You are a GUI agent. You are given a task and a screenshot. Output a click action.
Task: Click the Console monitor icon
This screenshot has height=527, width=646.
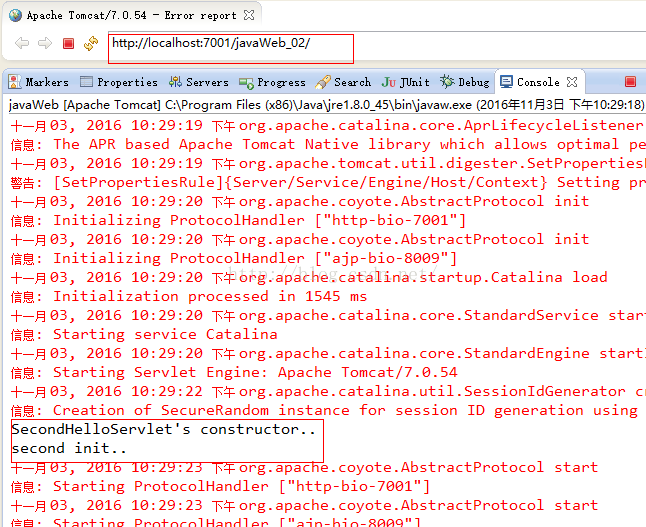[506, 82]
